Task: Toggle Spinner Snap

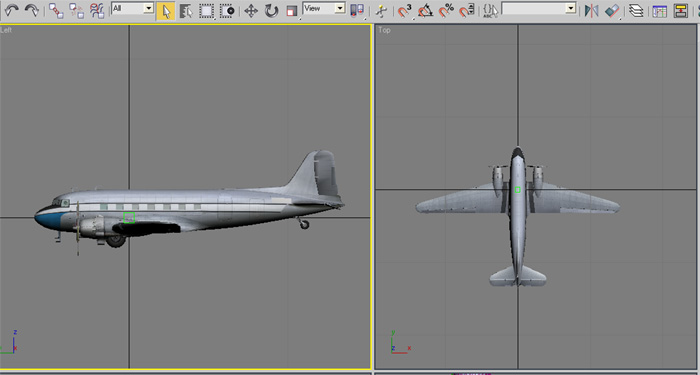Action: tap(467, 11)
